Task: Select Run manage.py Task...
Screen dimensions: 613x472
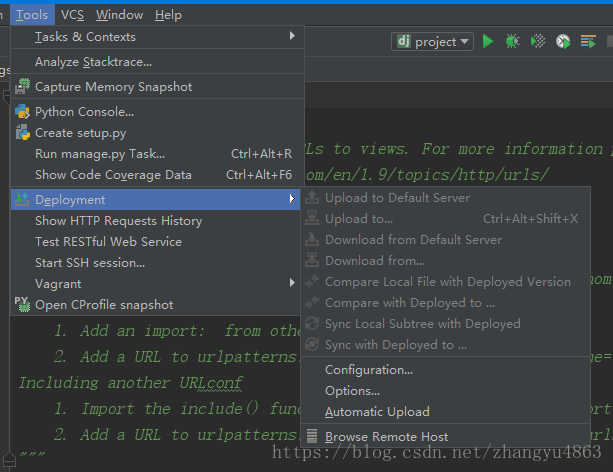Action: (x=100, y=154)
